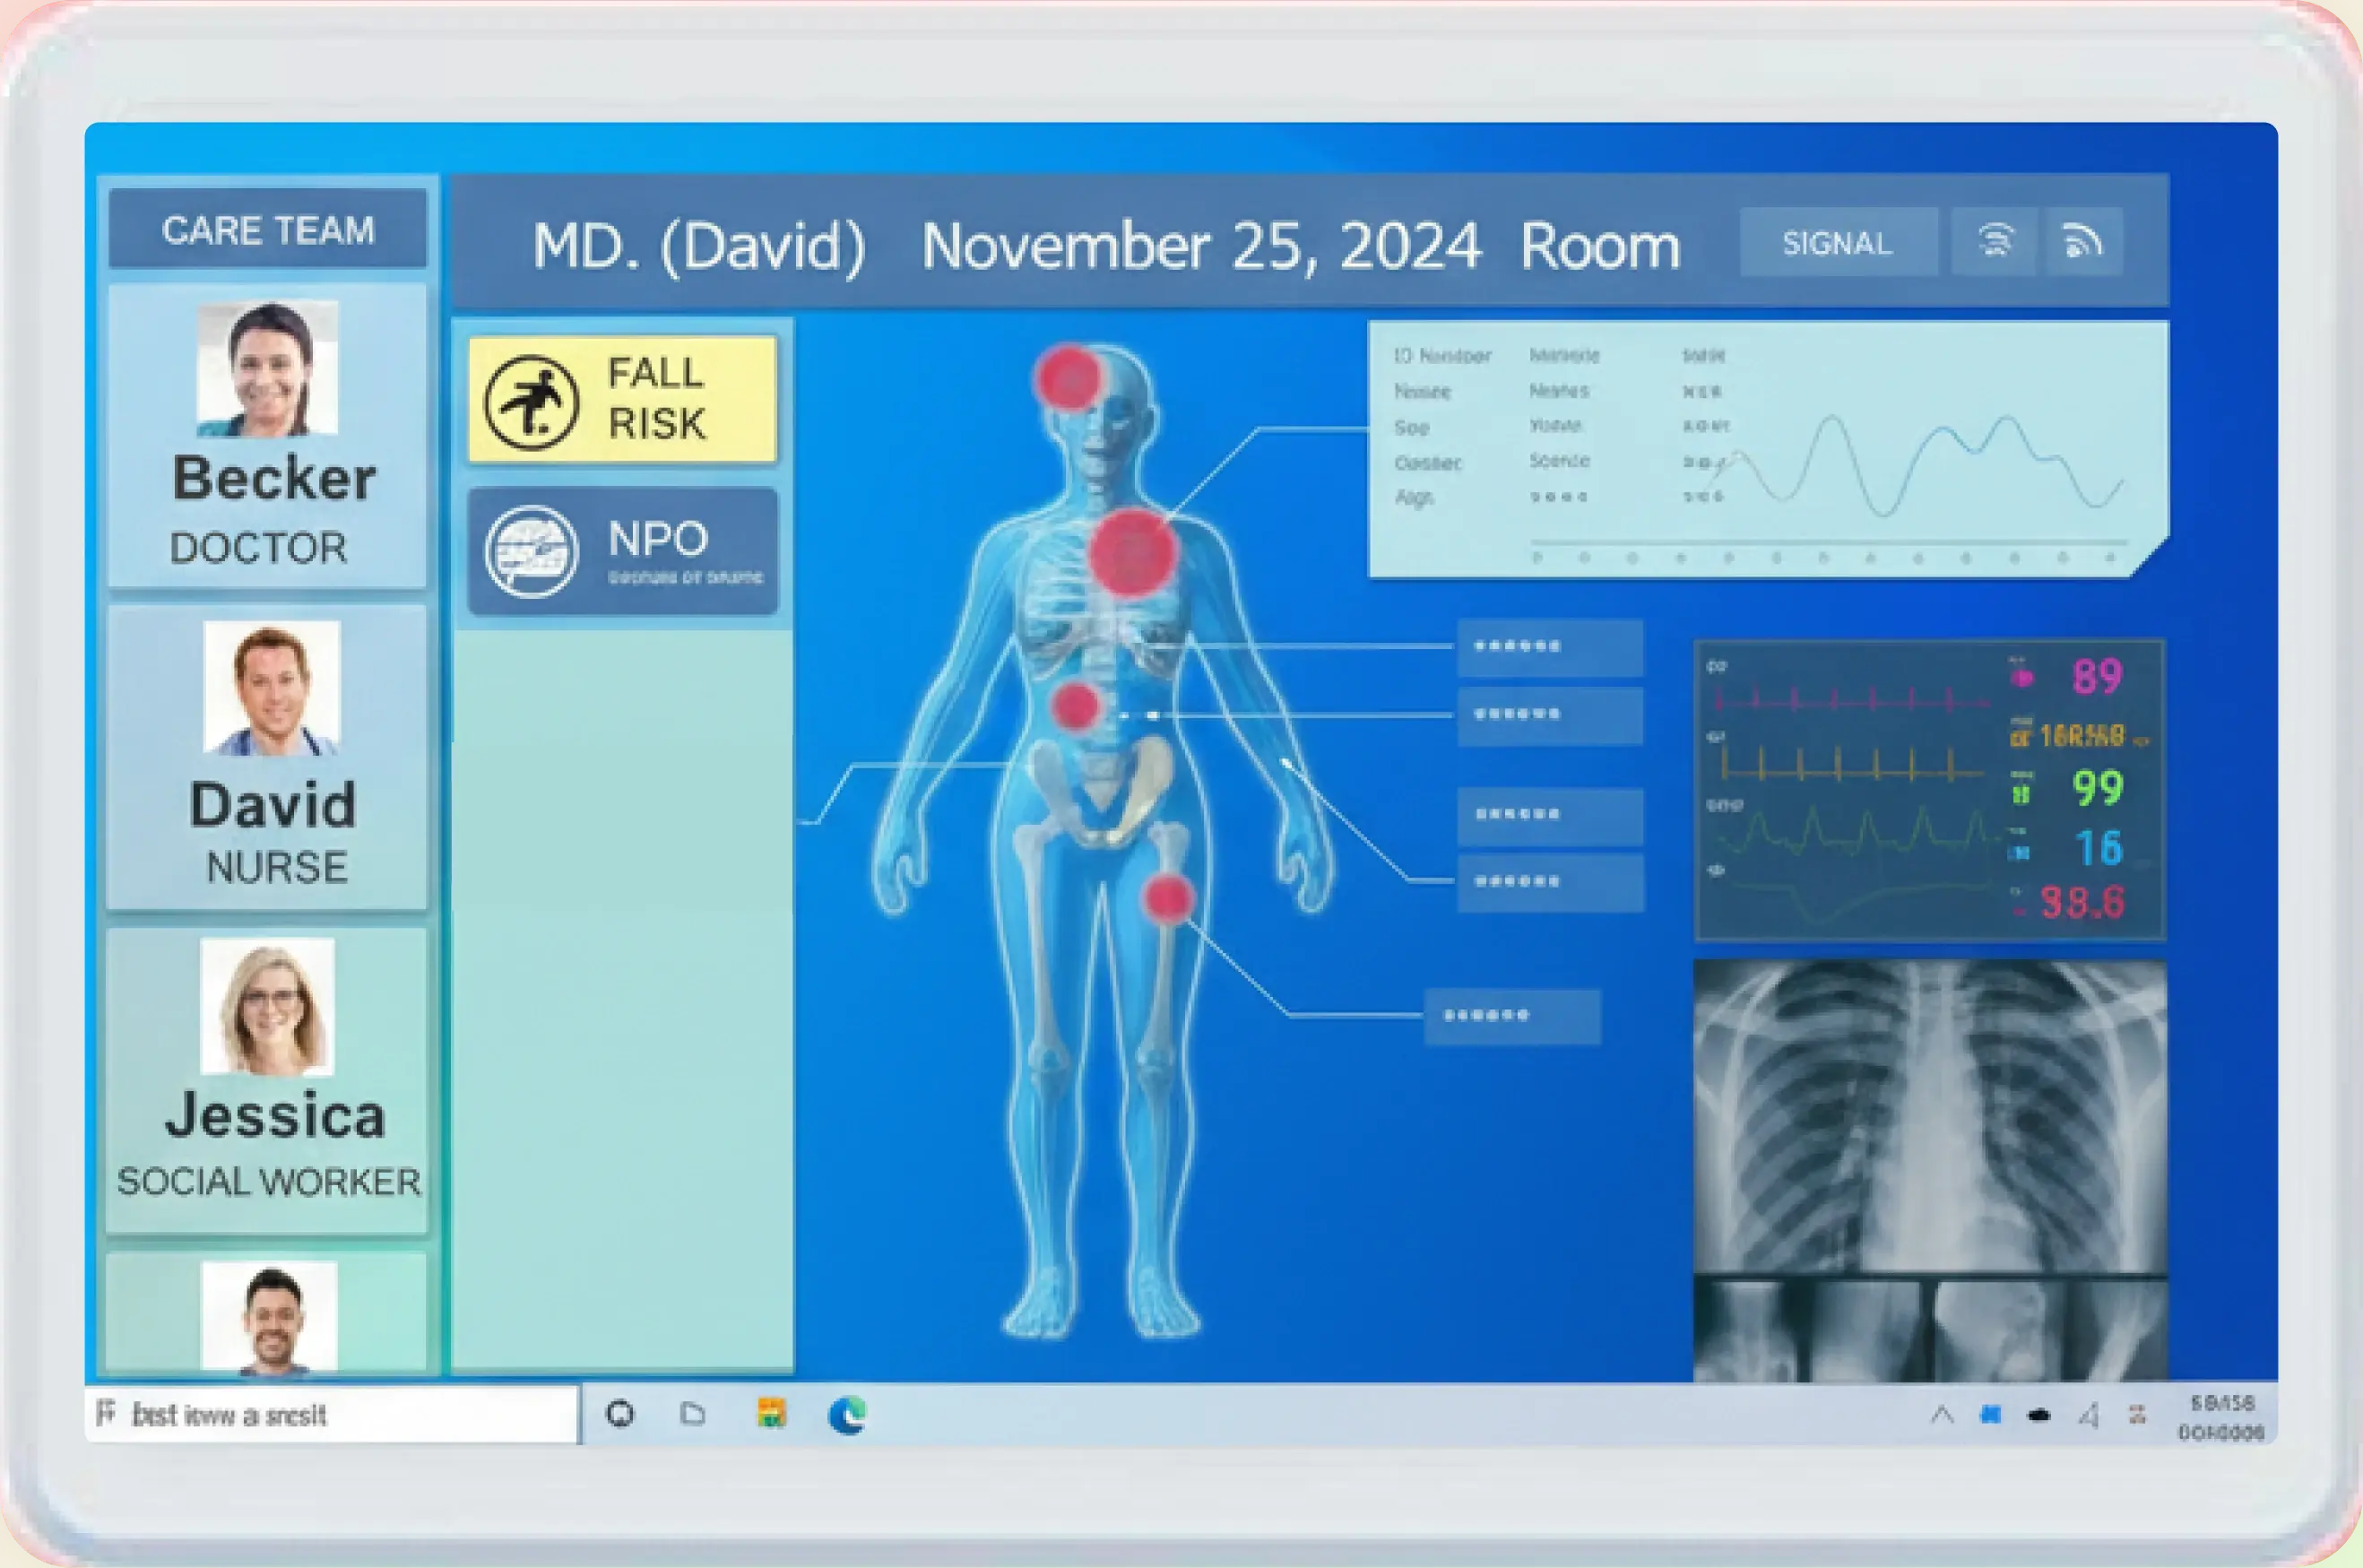Click the SpO2 value 99
Image resolution: width=2363 pixels, height=1568 pixels.
click(2098, 789)
